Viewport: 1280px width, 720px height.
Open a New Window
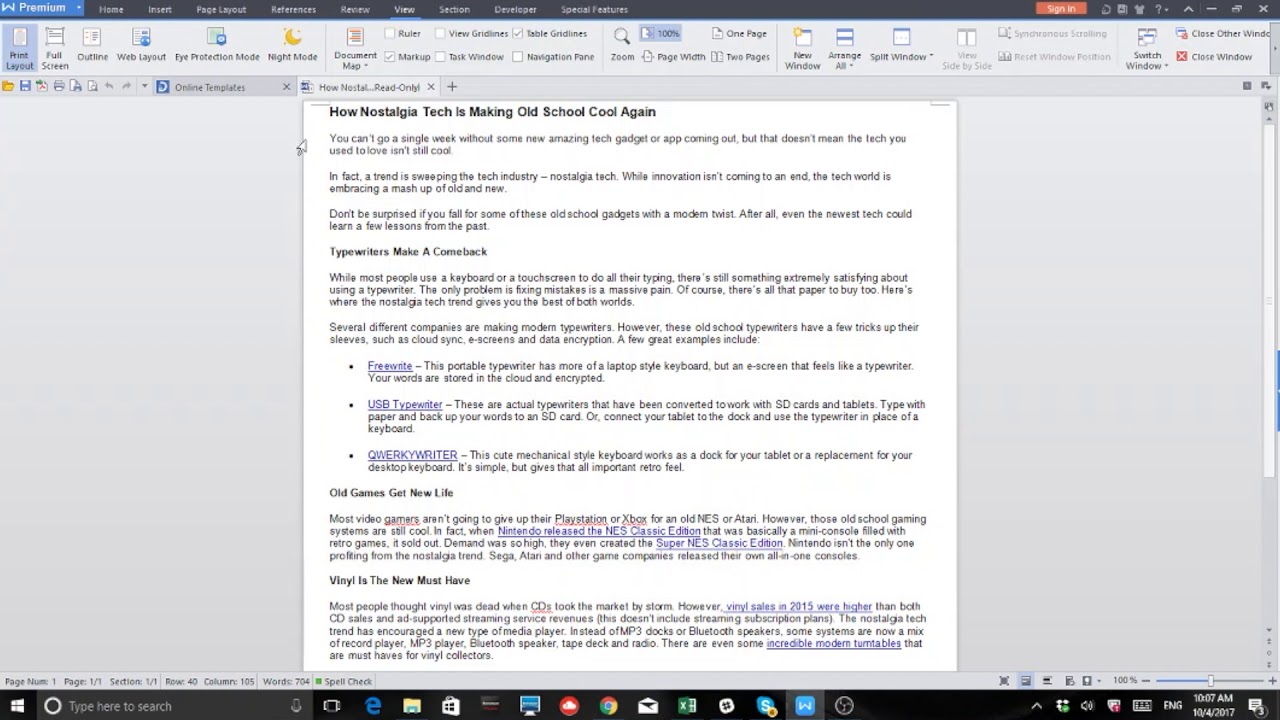(802, 49)
